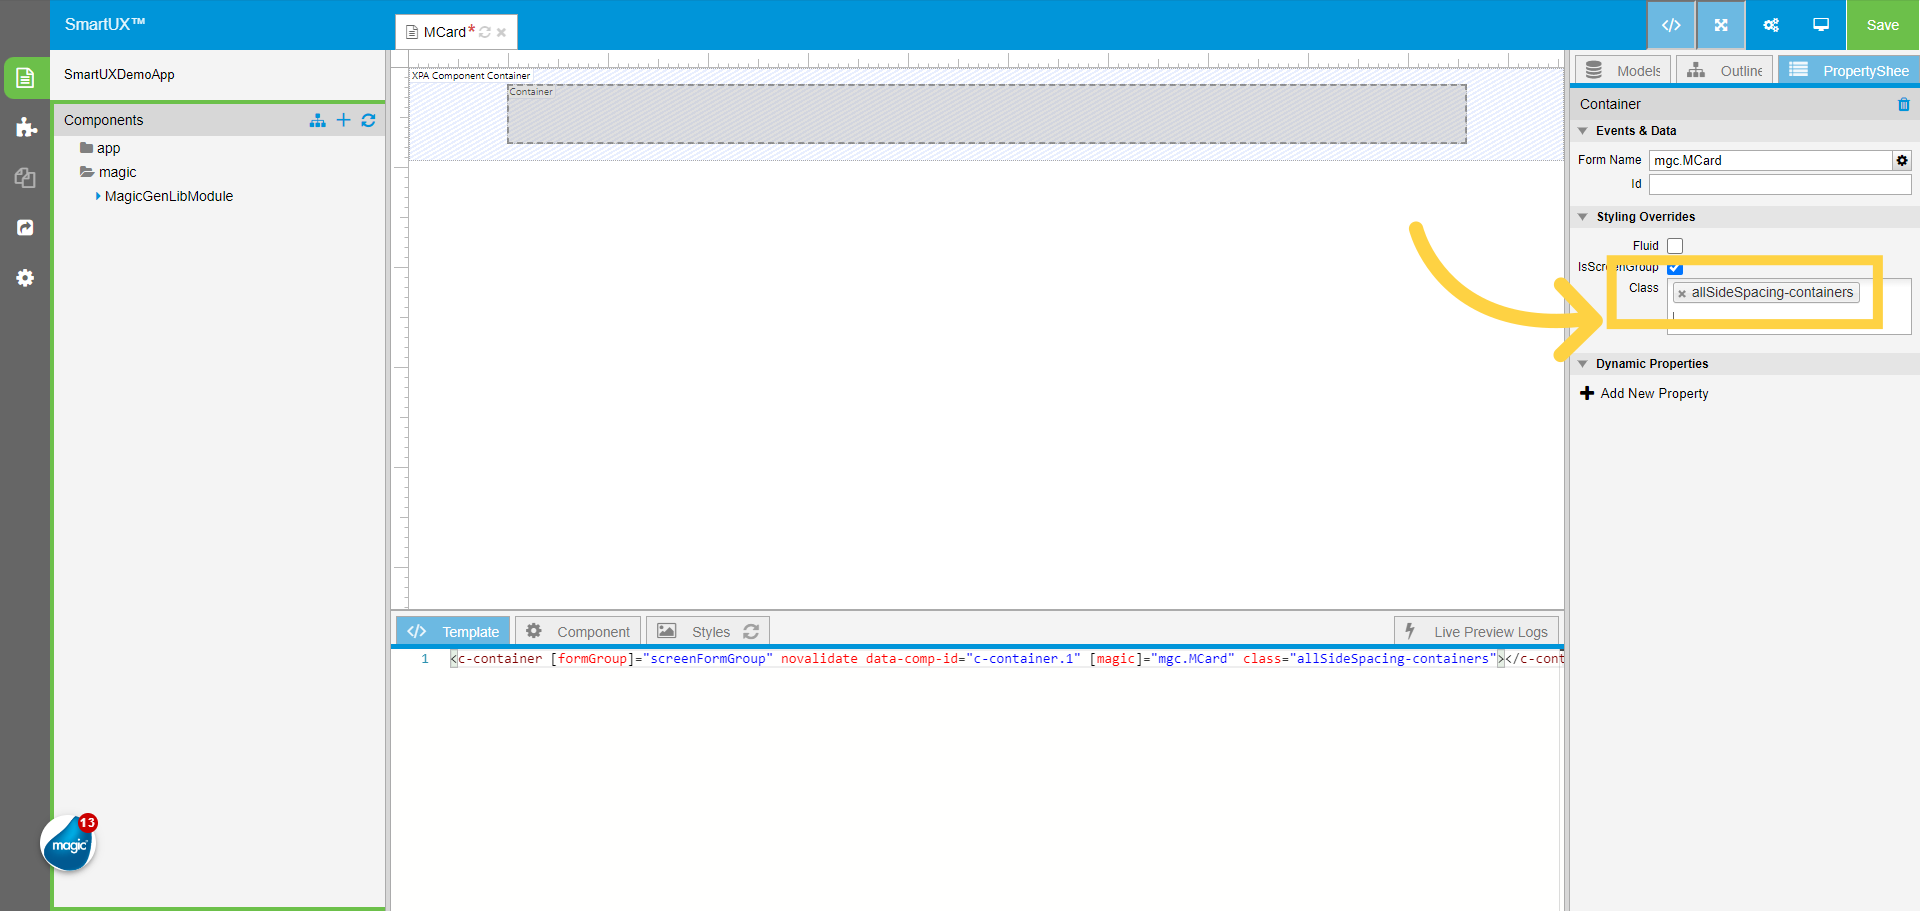
Task: Add a new component with the plus icon
Action: point(343,120)
